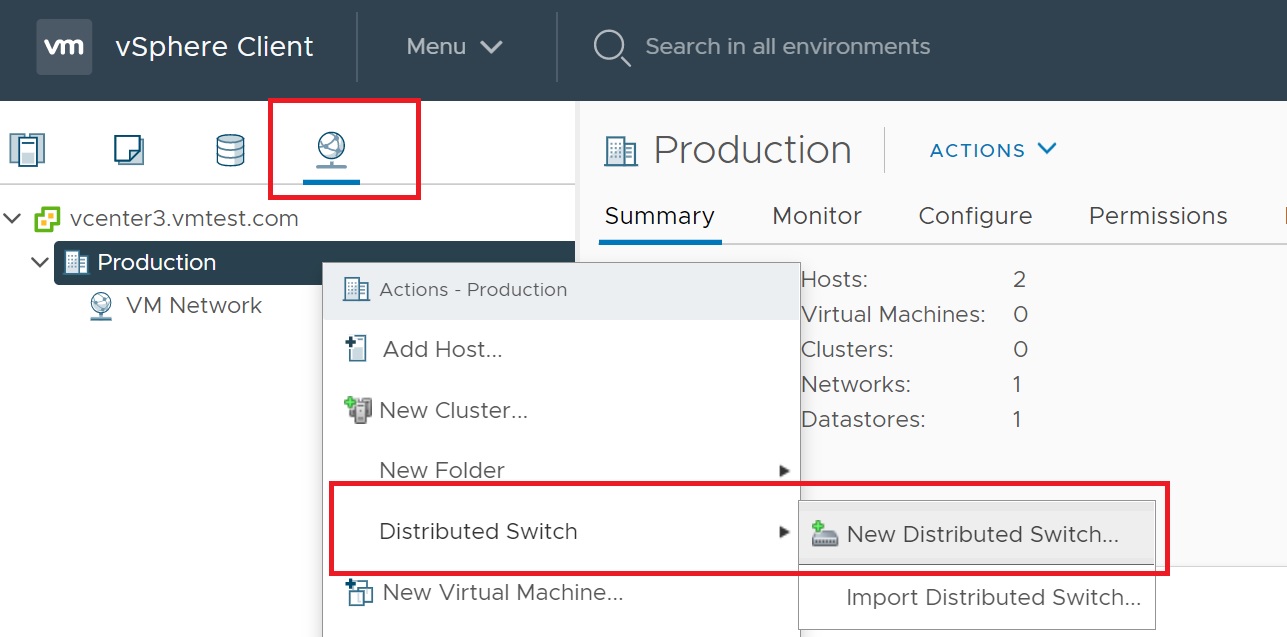Switch to the Monitor tab
Screen dimensions: 1287x637
pyautogui.click(x=816, y=216)
